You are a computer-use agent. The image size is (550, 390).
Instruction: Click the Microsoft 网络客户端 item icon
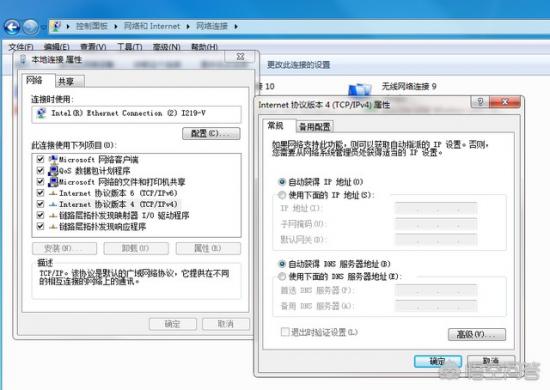53,160
